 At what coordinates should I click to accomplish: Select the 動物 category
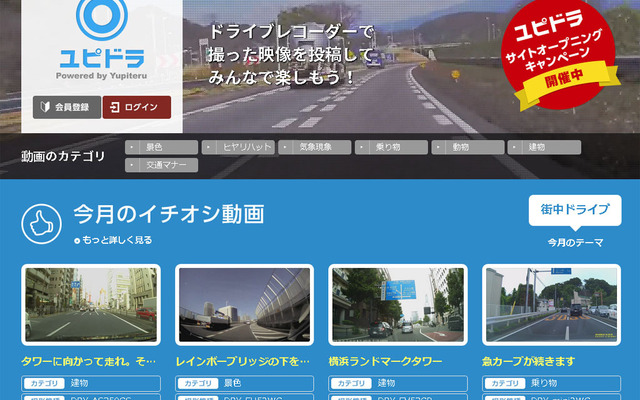[468, 147]
